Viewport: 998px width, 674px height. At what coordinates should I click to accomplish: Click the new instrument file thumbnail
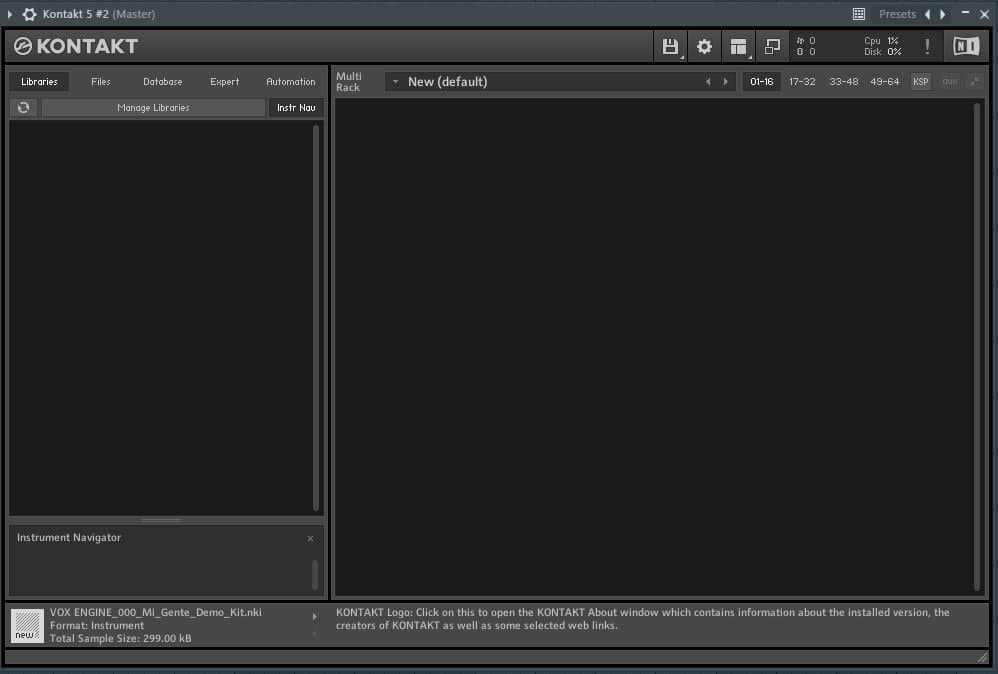pyautogui.click(x=27, y=625)
